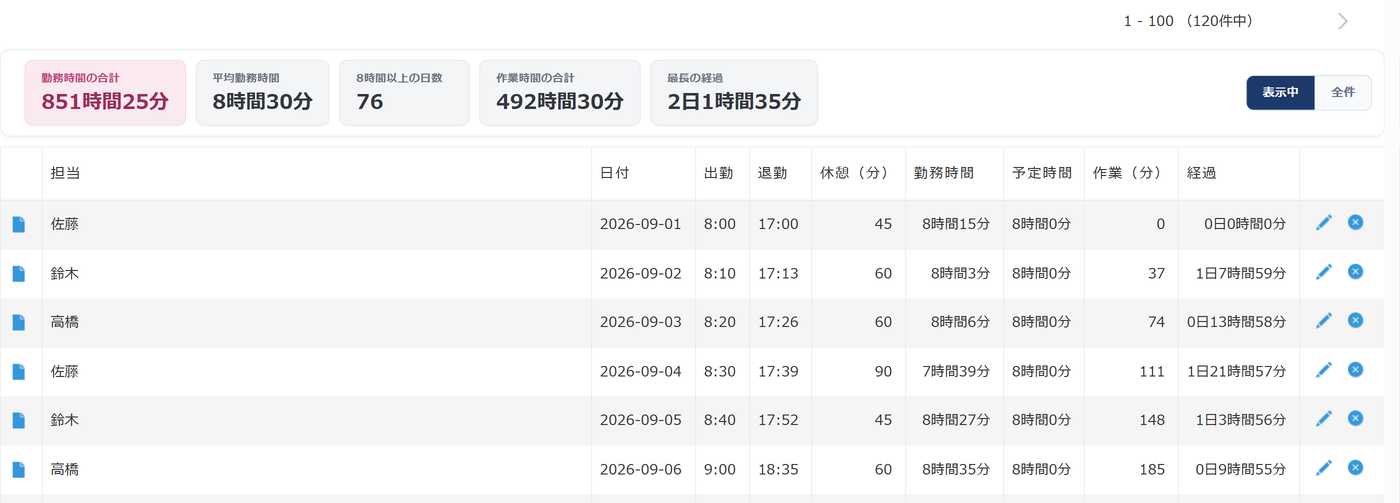This screenshot has height=503, width=1400.
Task: Click the date cell 2026-09-01
Action: pyautogui.click(x=640, y=224)
